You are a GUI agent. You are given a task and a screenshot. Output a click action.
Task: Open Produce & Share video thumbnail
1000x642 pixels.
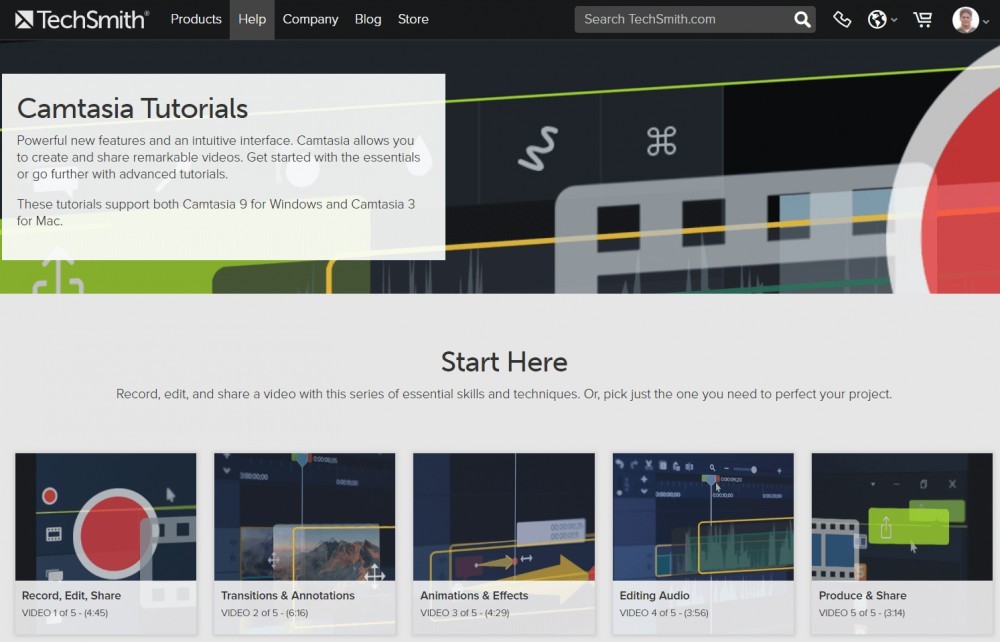(902, 516)
